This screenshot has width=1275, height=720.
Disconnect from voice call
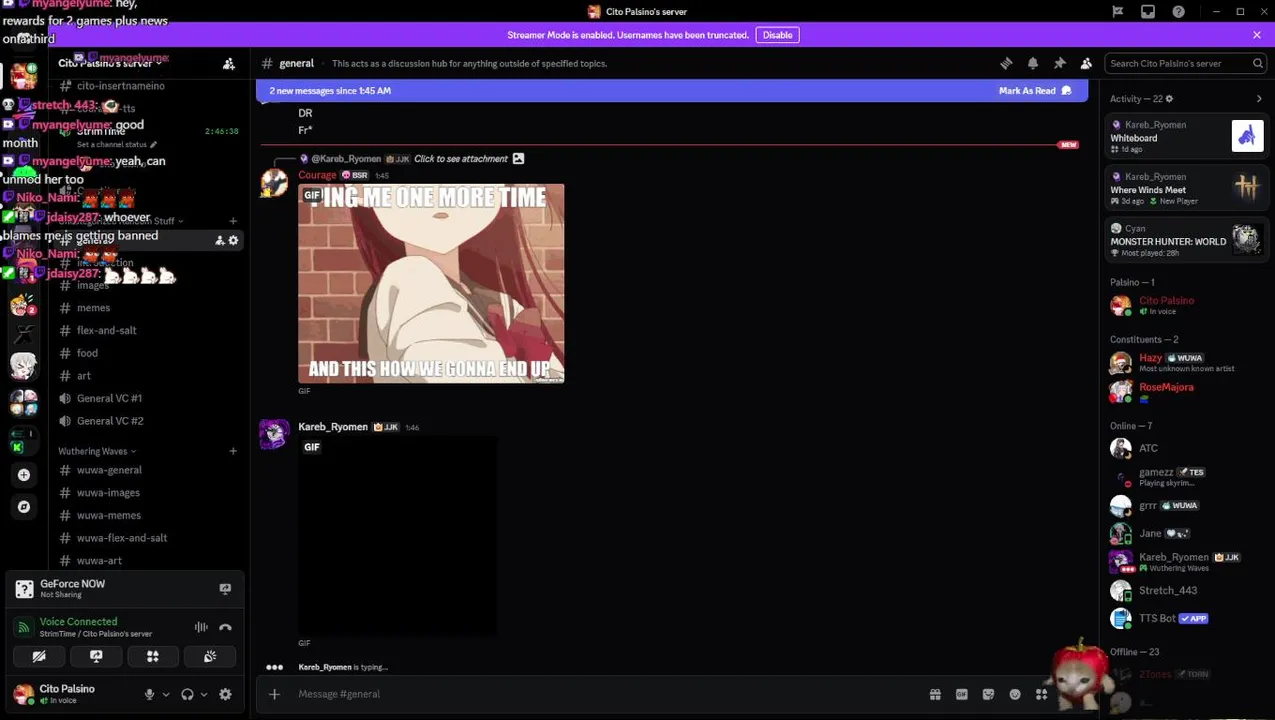point(225,627)
